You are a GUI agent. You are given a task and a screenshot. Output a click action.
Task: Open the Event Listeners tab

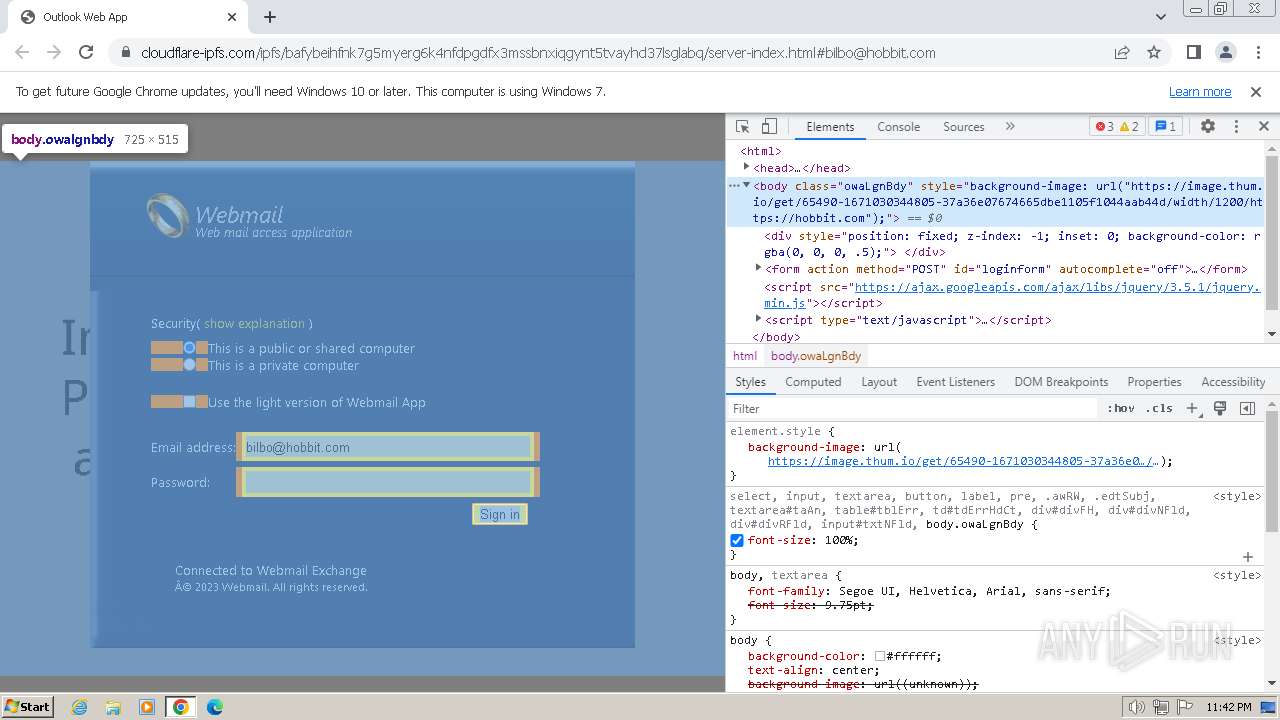pos(955,382)
